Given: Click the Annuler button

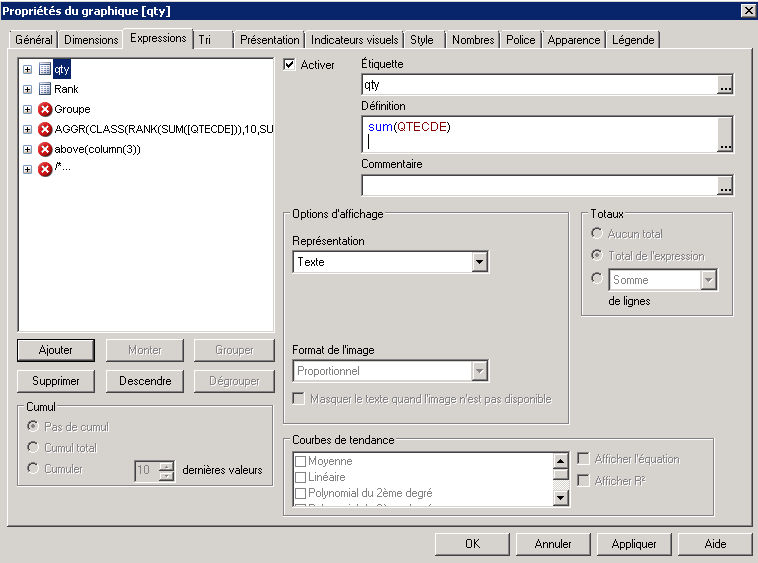Looking at the screenshot, I should (553, 544).
